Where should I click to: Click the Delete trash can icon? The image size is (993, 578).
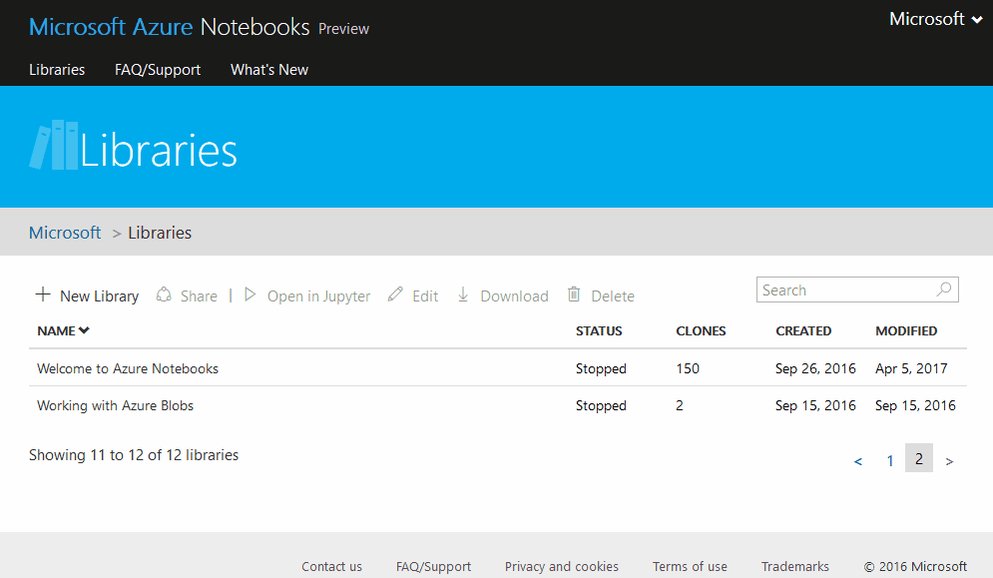point(574,294)
